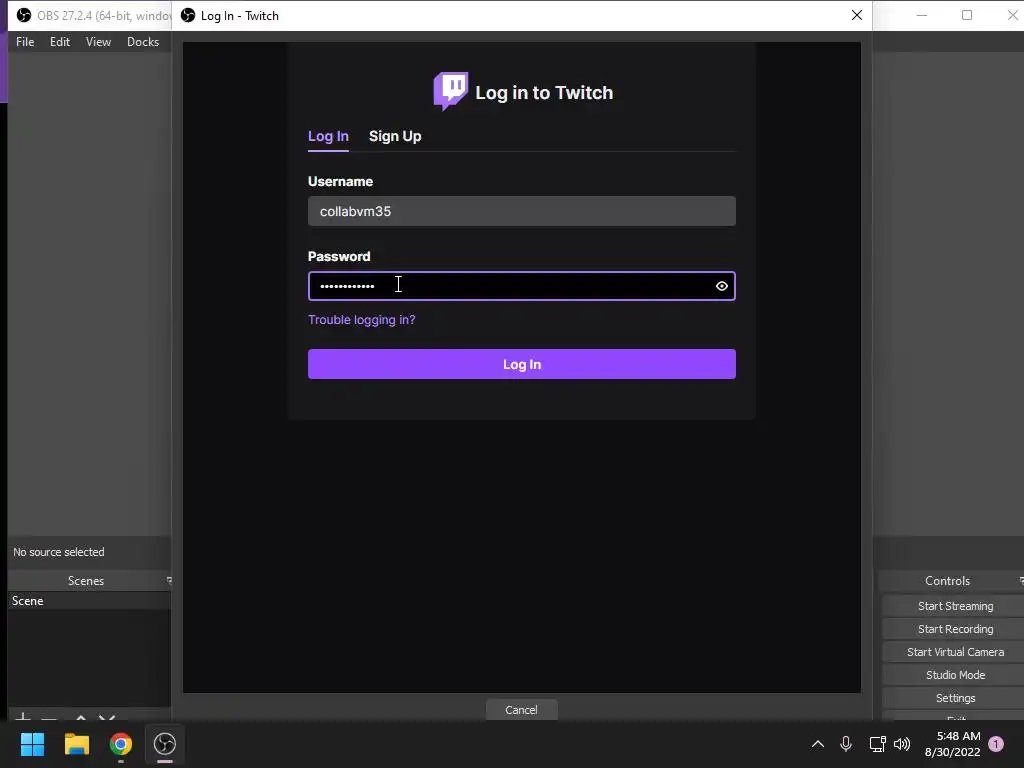Open the Trouble logging in? link
Screen dimensions: 1024x768
pos(361,319)
